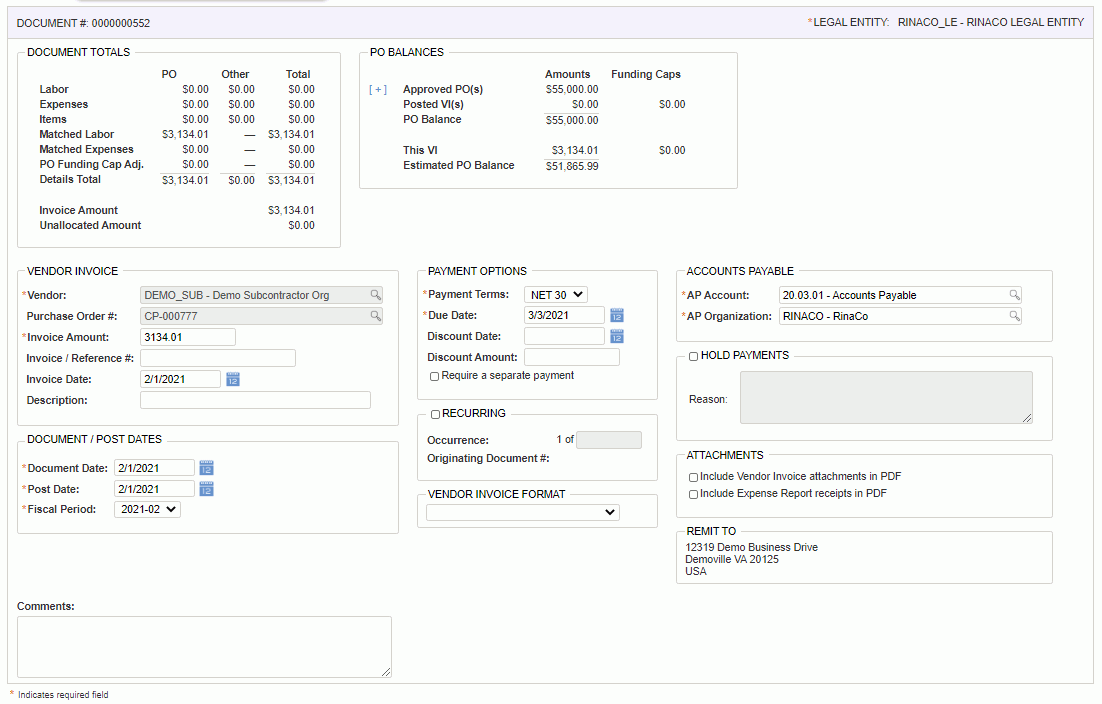Click the Discount Amount input field
The width and height of the screenshot is (1102, 704).
572,358
